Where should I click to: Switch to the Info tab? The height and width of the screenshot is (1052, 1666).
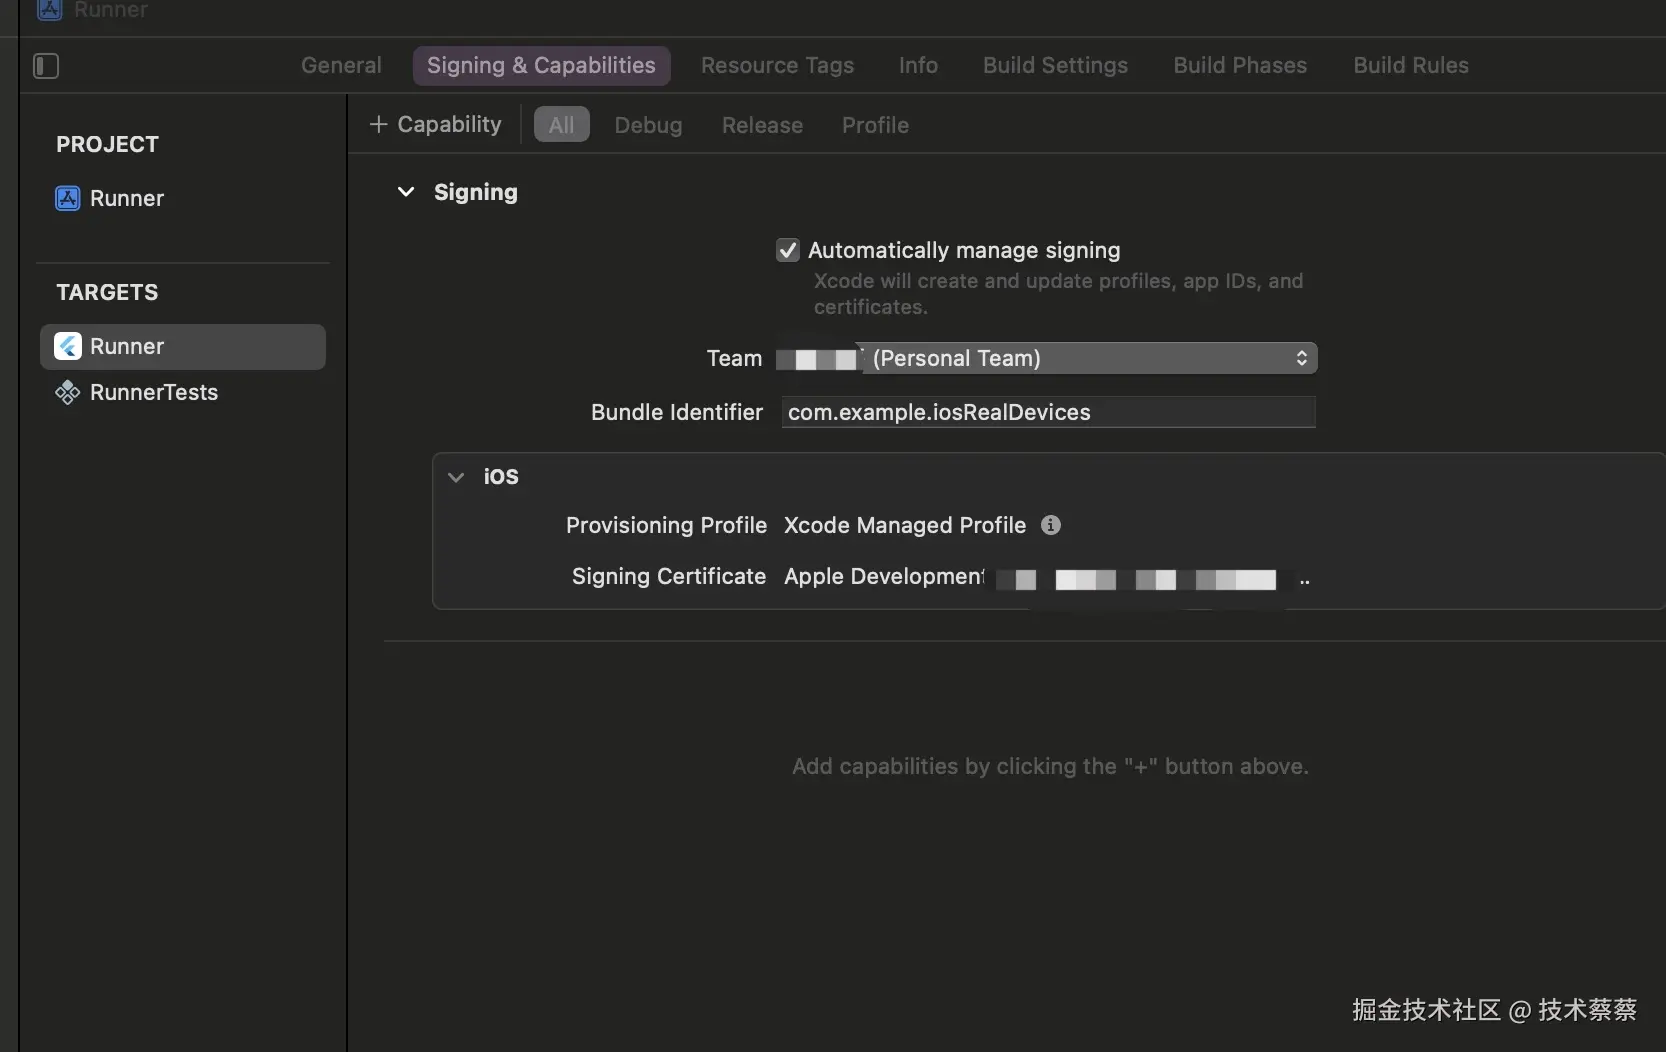click(x=918, y=66)
